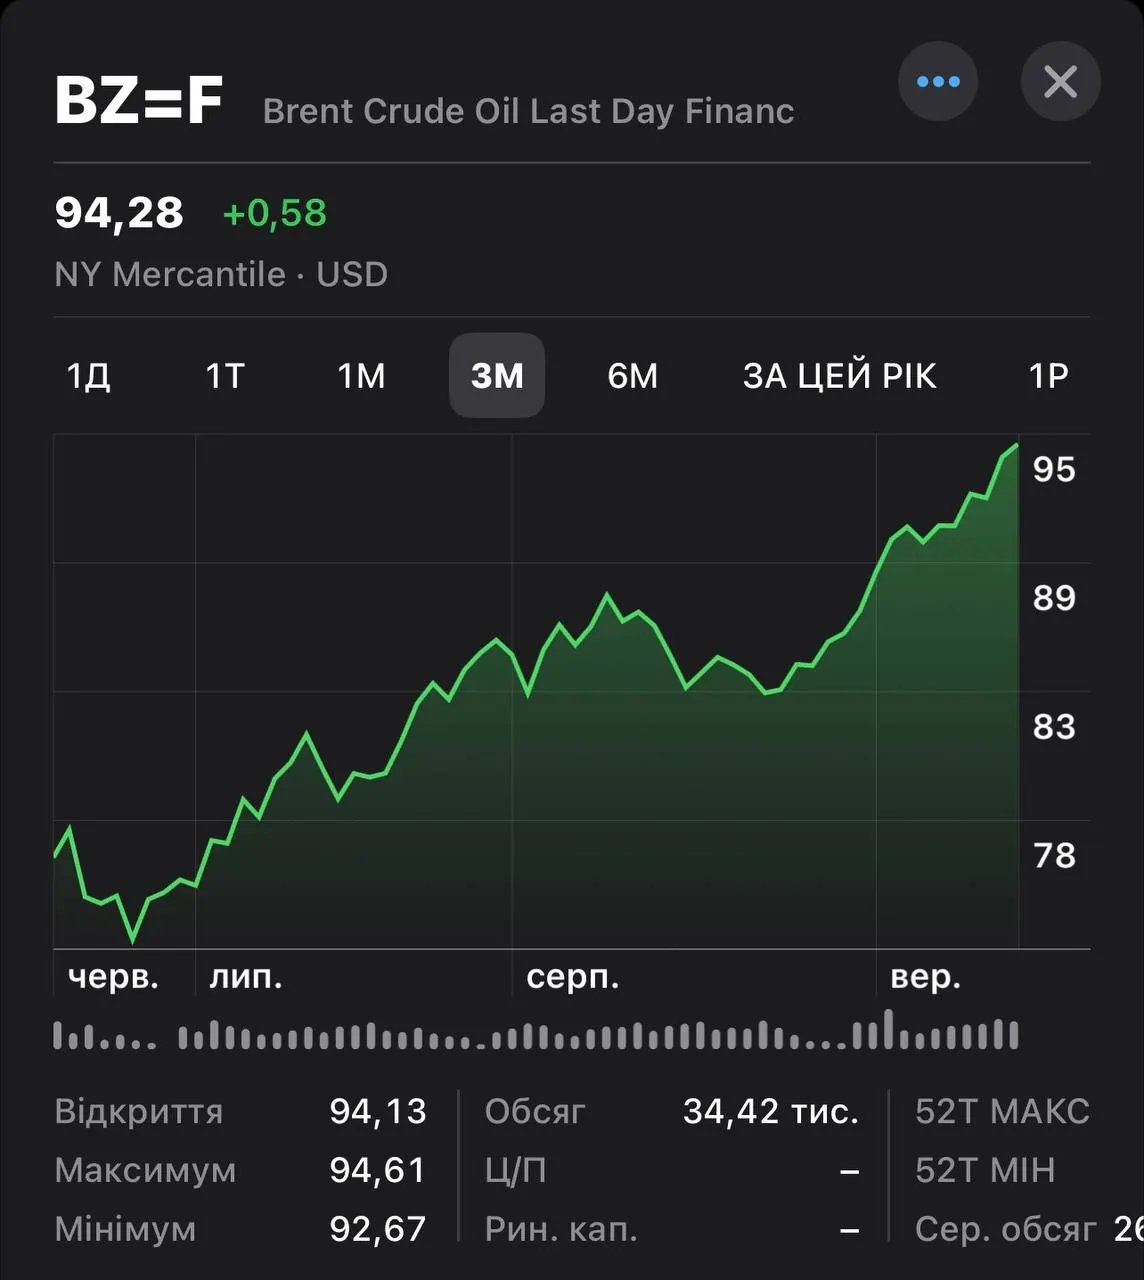Image resolution: width=1144 pixels, height=1280 pixels.
Task: Toggle the +0,58 price change display
Action: coord(274,213)
